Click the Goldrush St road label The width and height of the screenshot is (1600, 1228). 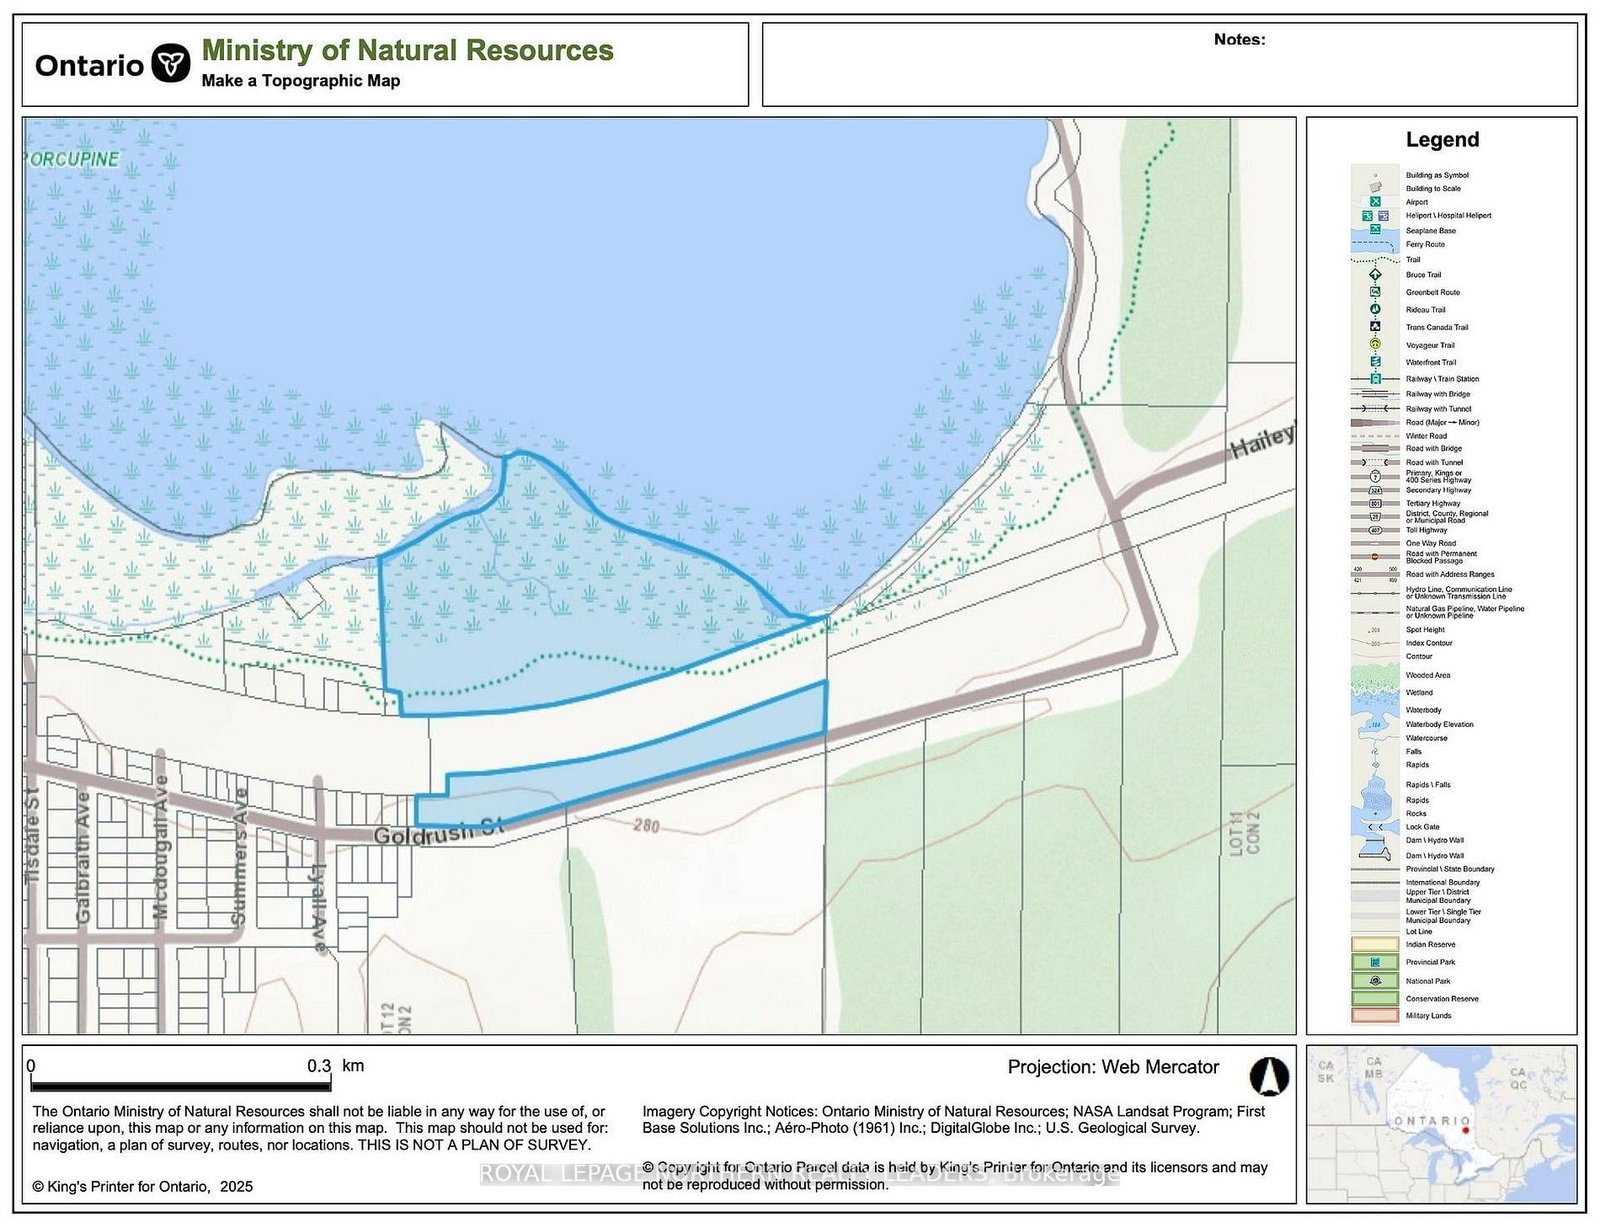[438, 831]
